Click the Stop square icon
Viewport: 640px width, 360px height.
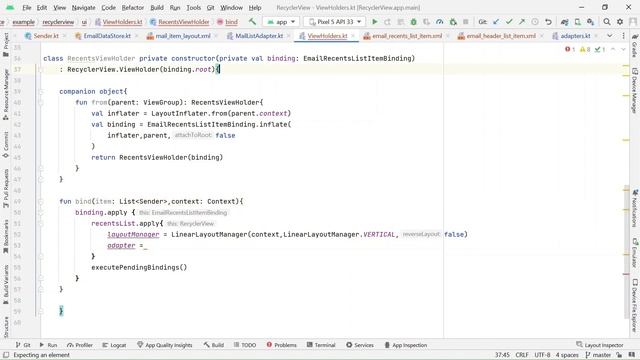(465, 22)
